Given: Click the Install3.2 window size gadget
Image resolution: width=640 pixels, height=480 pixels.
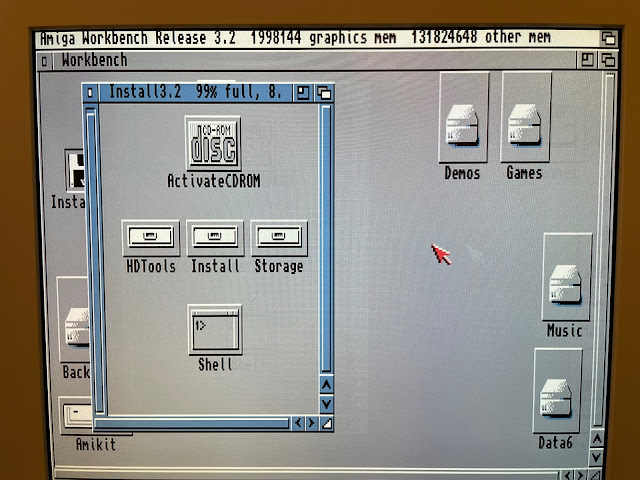Looking at the screenshot, I should point(326,424).
